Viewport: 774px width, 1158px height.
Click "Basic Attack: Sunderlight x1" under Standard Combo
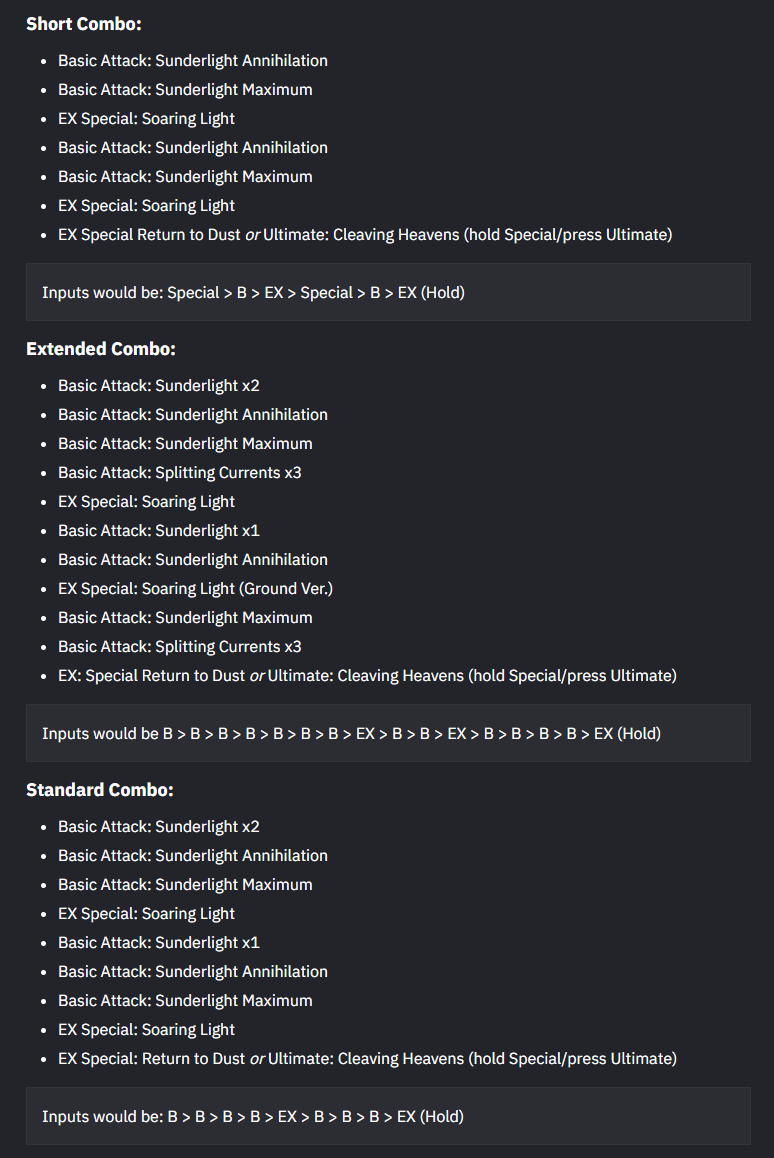coord(159,943)
